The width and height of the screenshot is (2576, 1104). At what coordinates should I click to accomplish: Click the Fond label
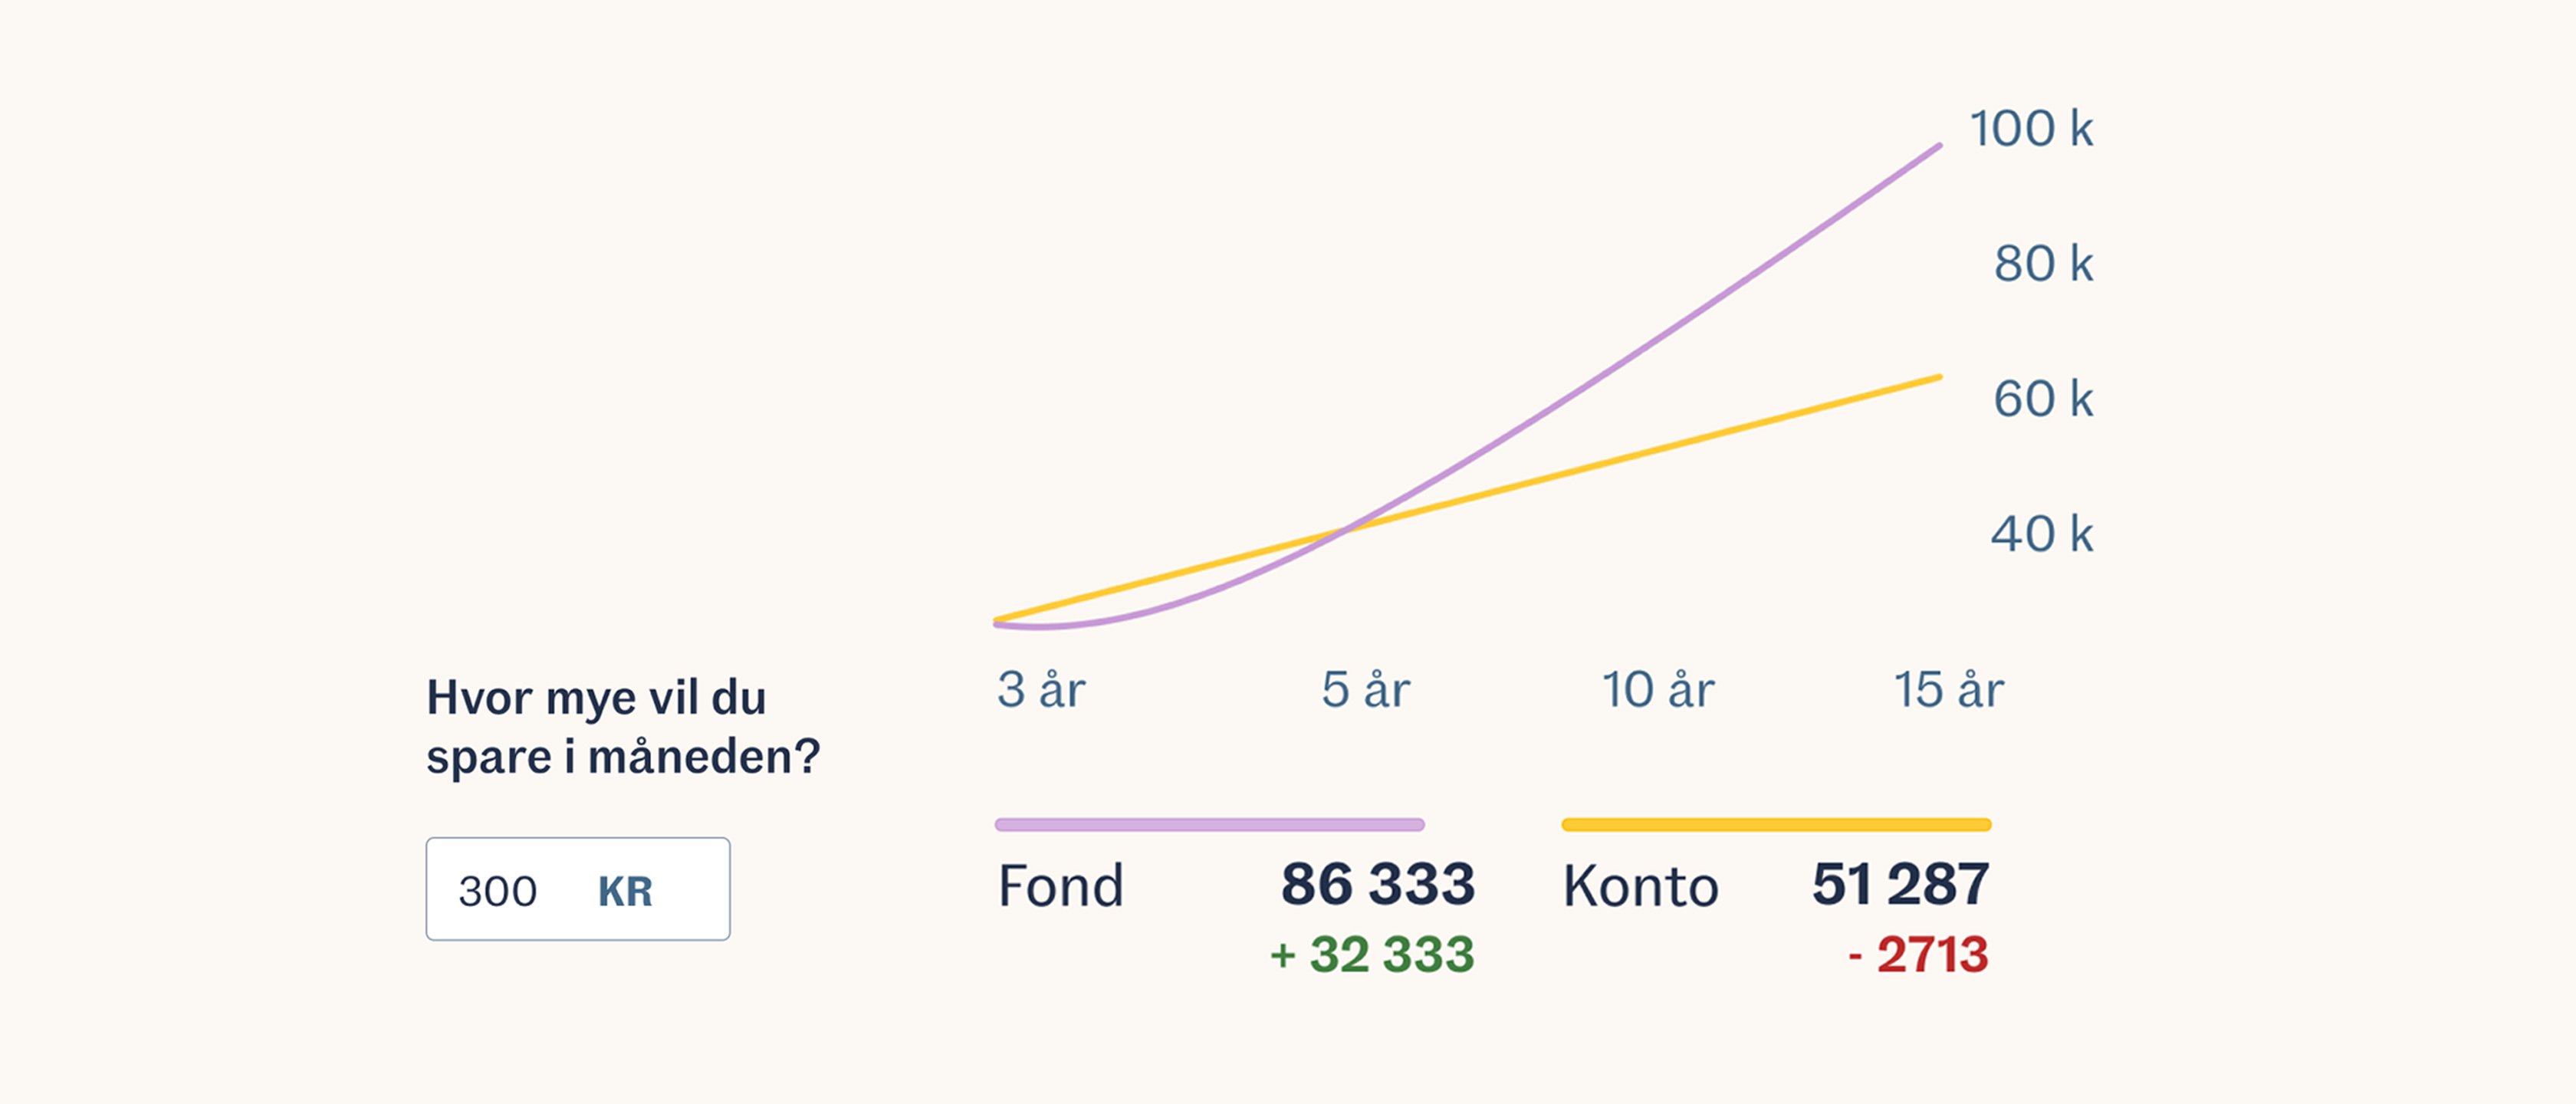[1061, 886]
